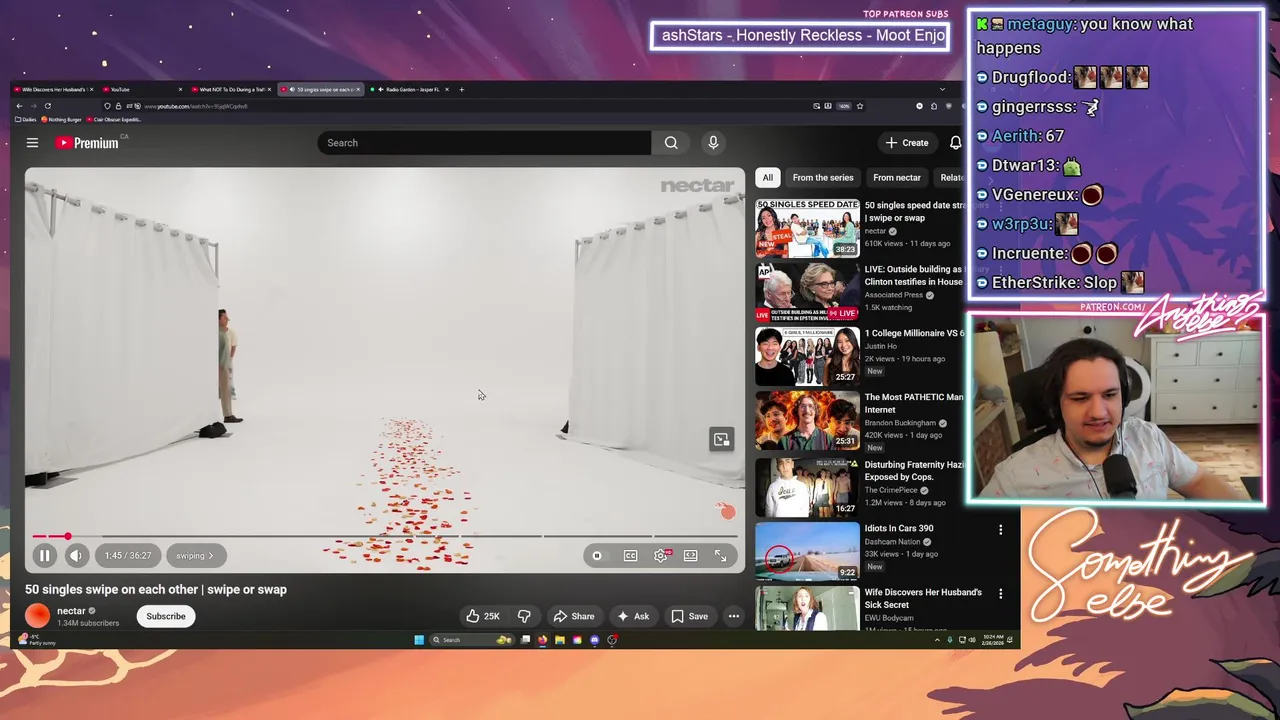Open the 'swiping' chapter list
Screen dimensions: 1280x720
(x=196, y=556)
